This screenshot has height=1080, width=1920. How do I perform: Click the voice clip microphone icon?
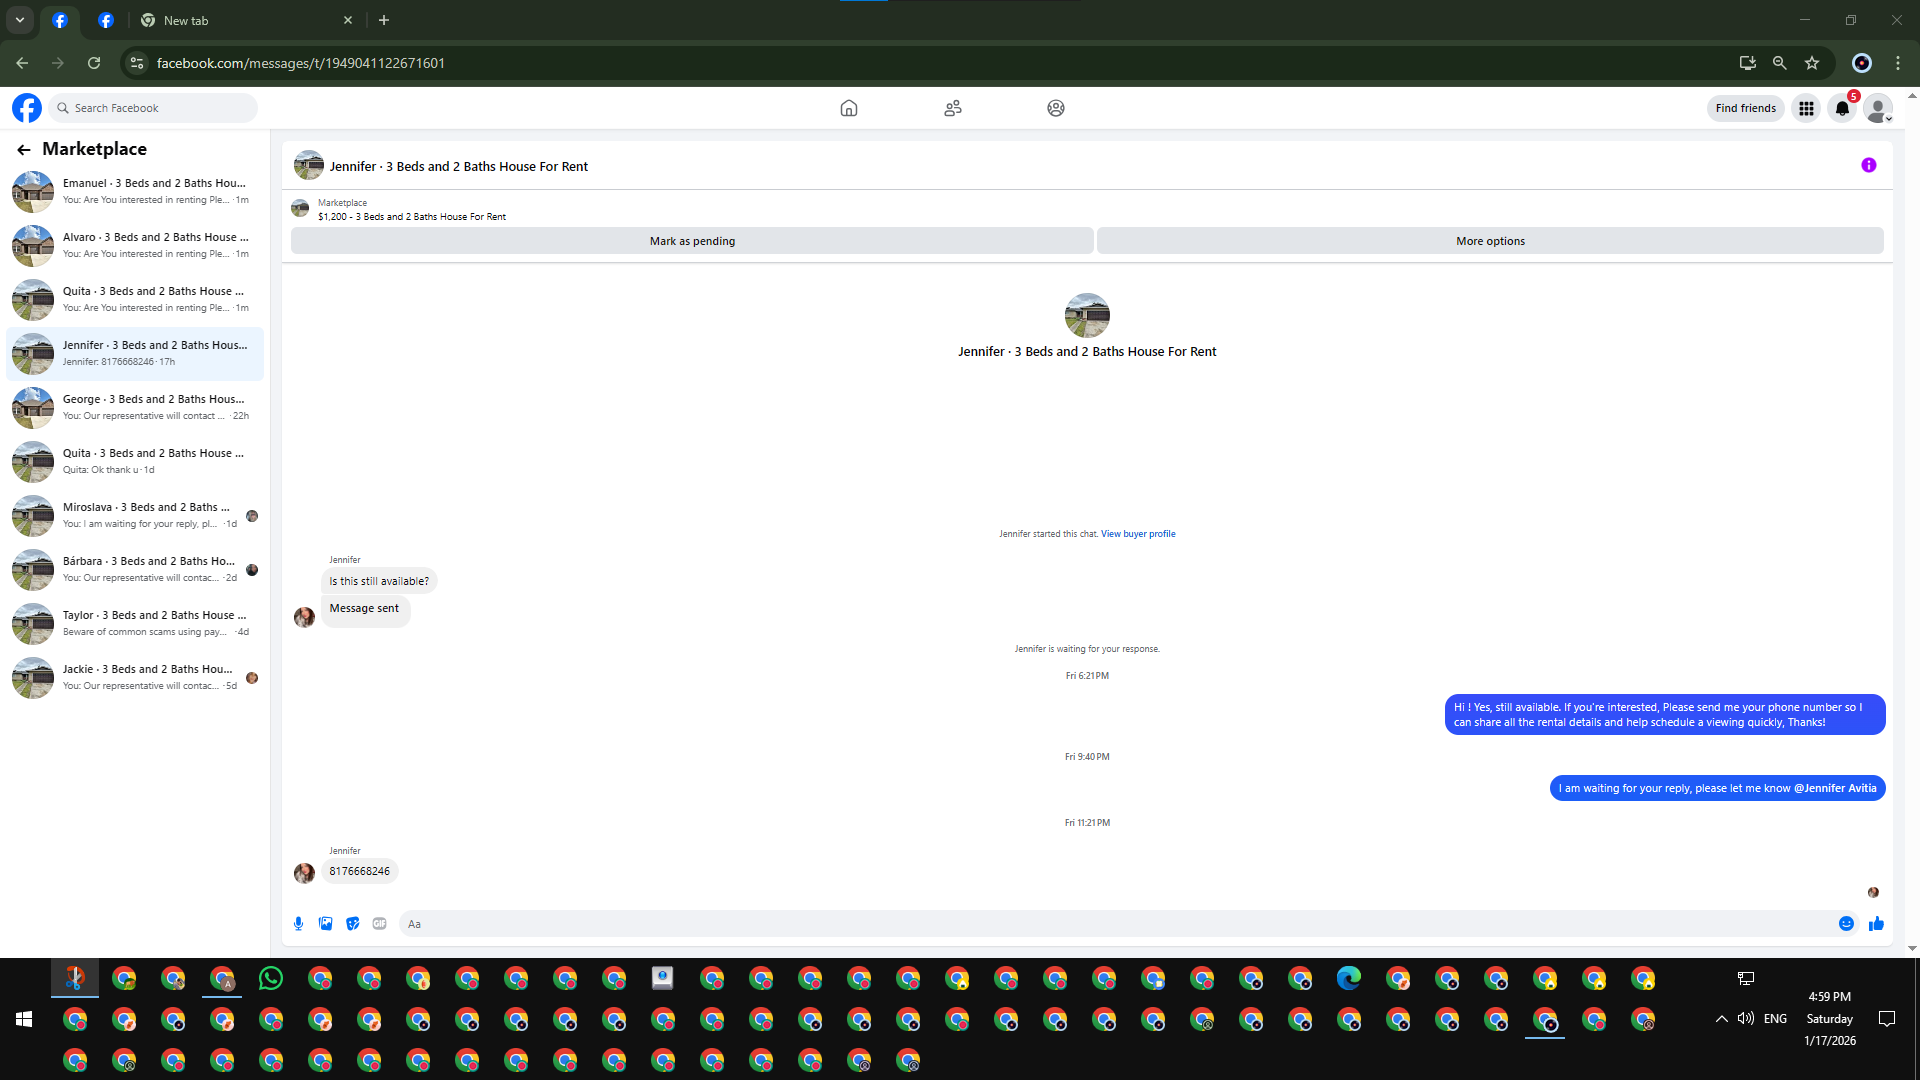[298, 924]
